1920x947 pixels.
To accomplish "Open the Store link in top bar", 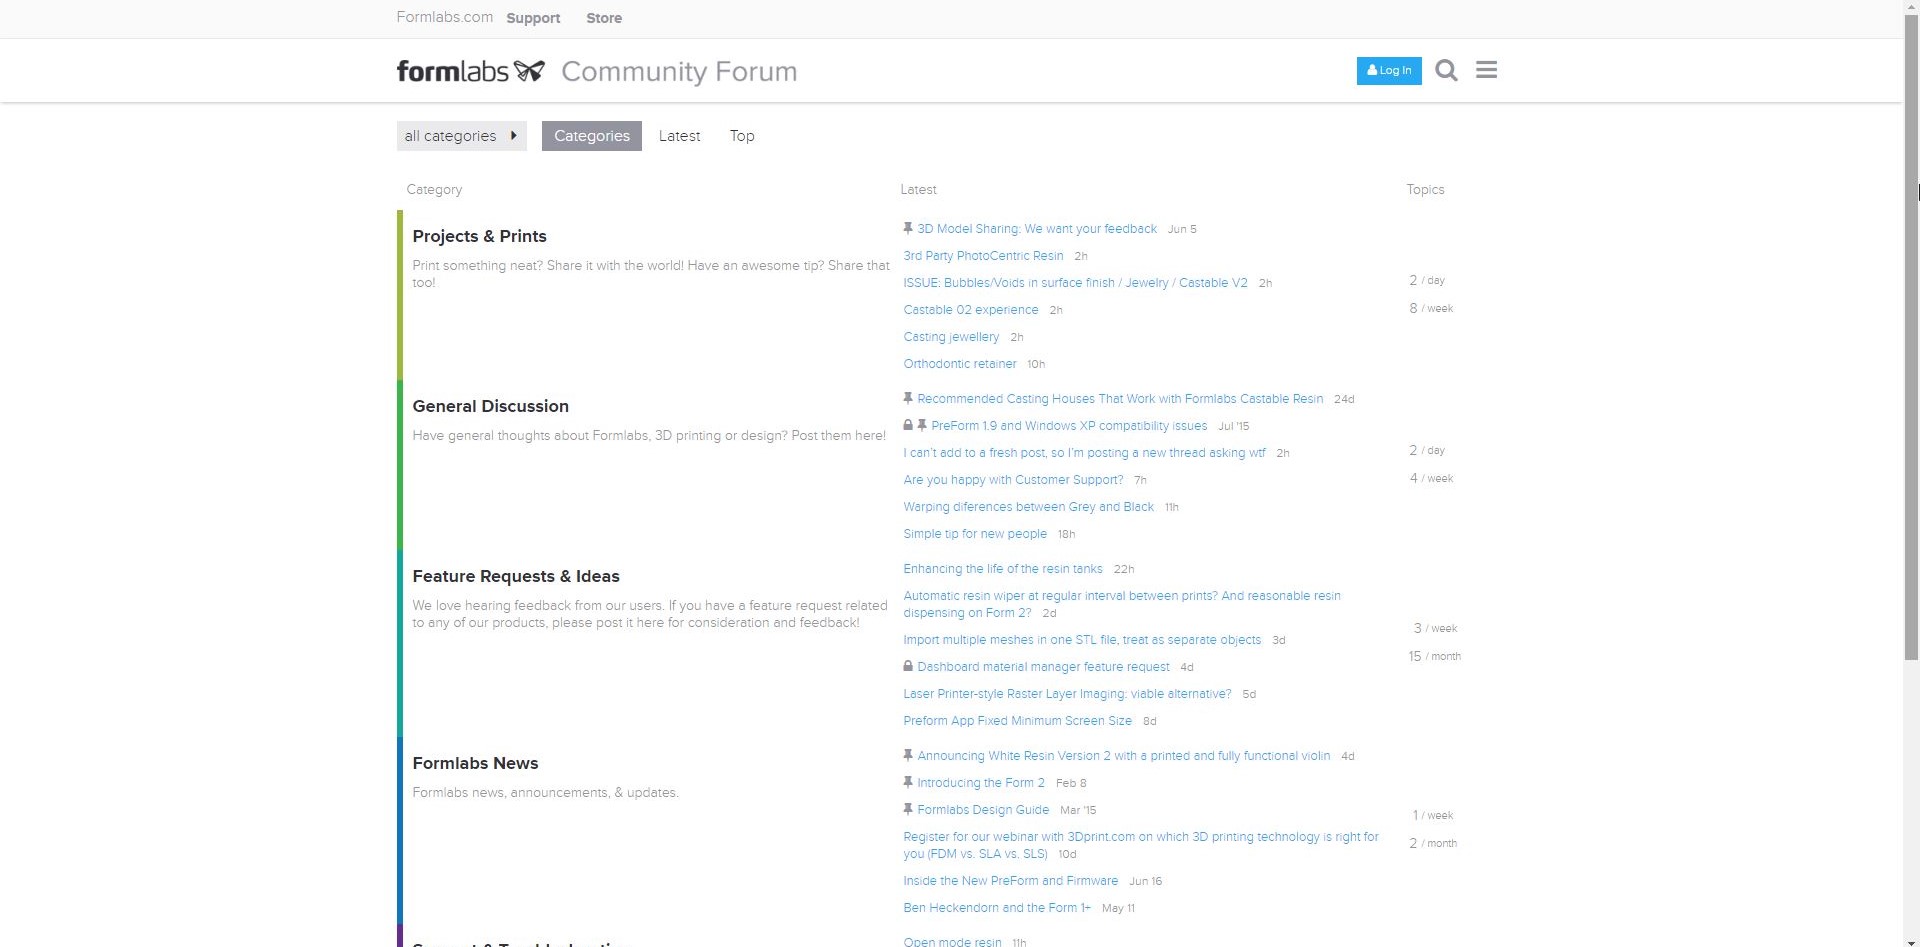I will 604,18.
